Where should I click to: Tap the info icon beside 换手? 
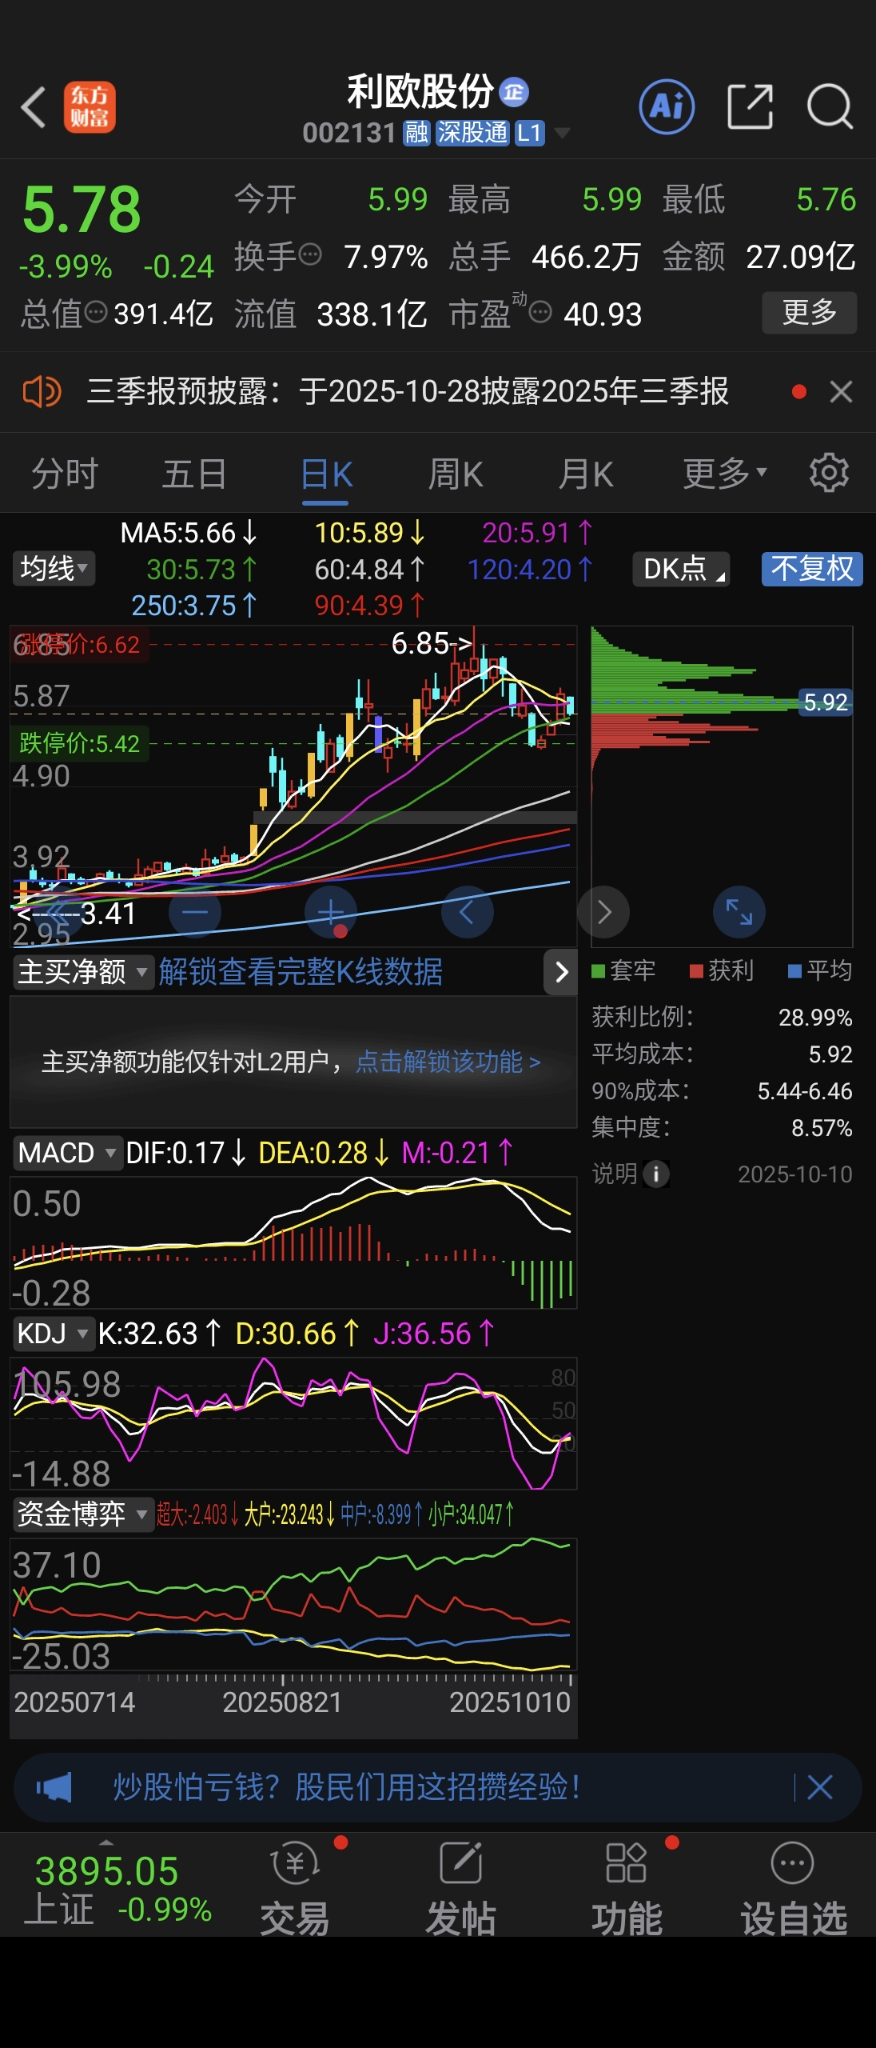point(311,255)
